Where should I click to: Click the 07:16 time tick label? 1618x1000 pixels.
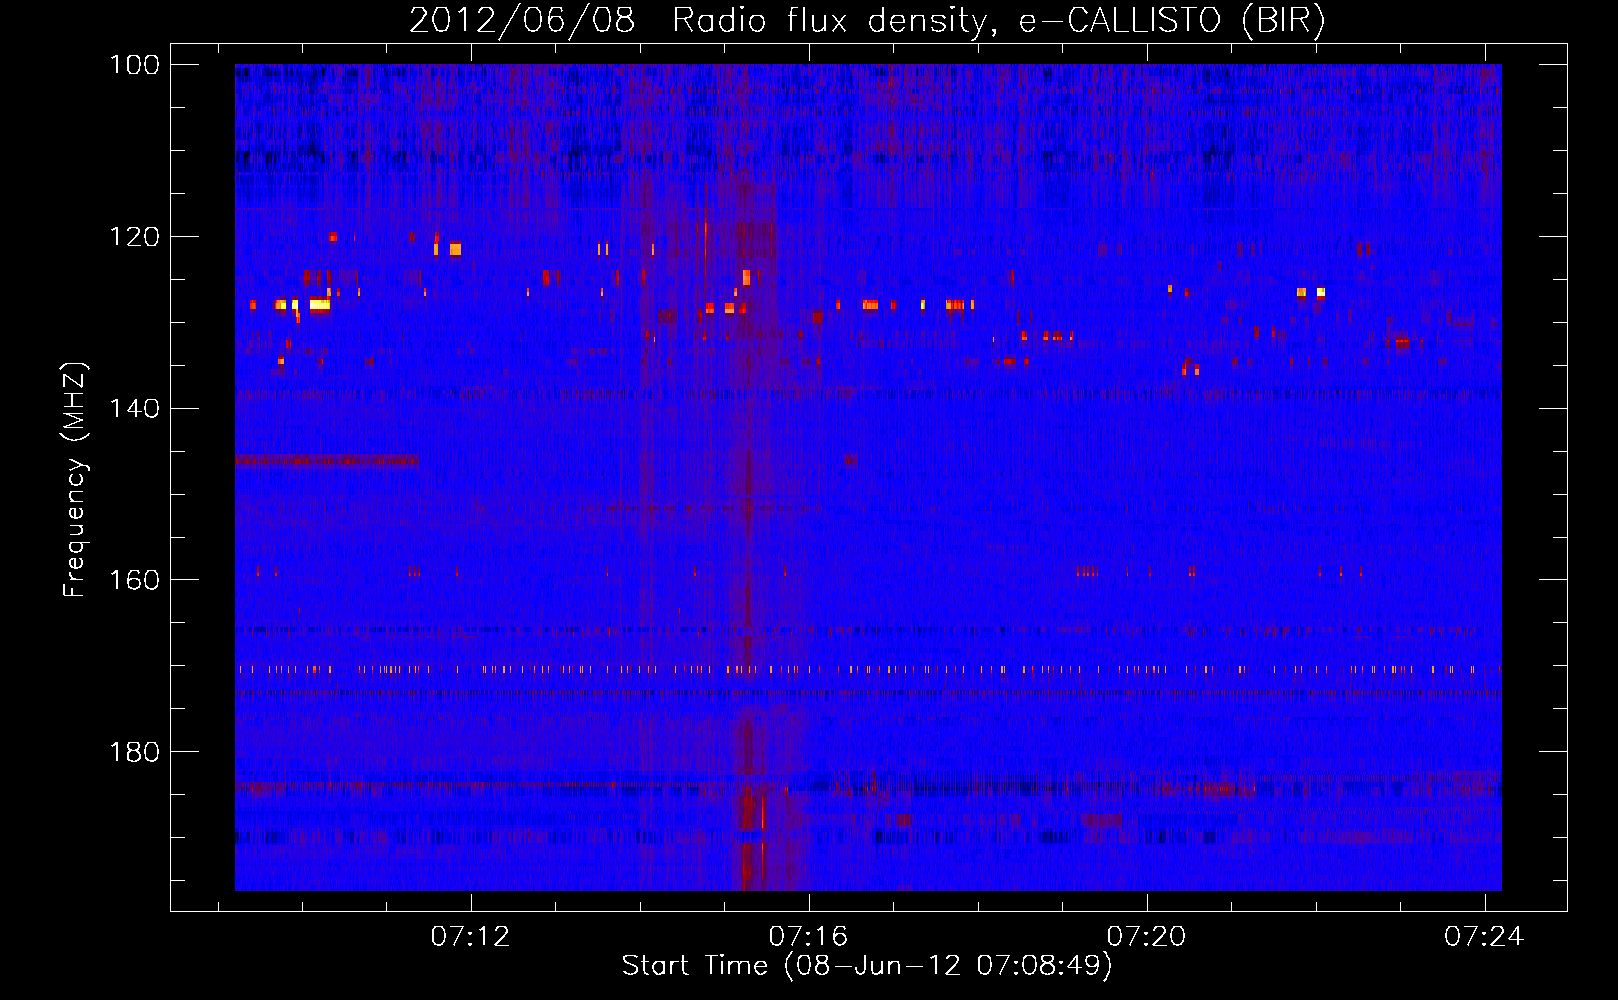pos(808,936)
